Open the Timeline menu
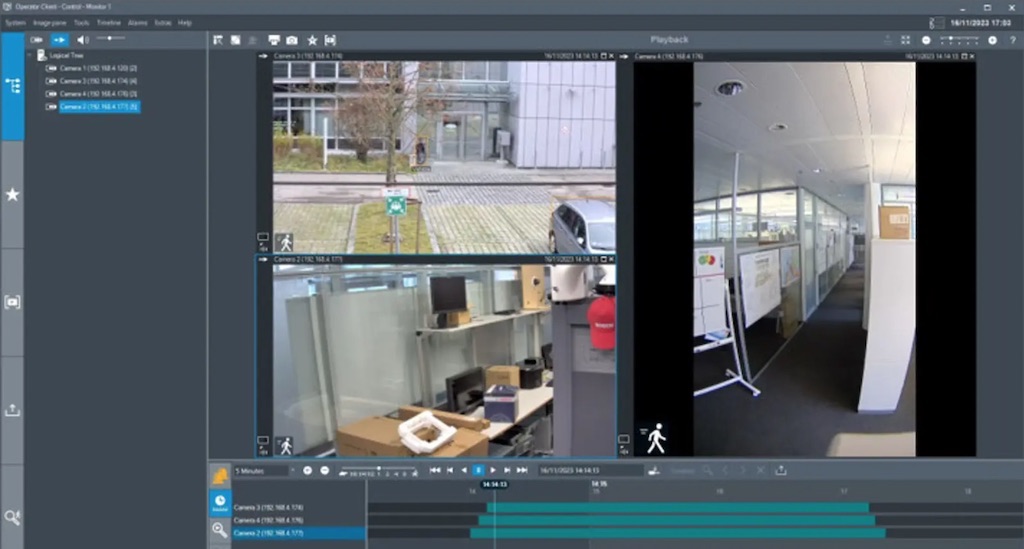The image size is (1024, 549). point(108,22)
